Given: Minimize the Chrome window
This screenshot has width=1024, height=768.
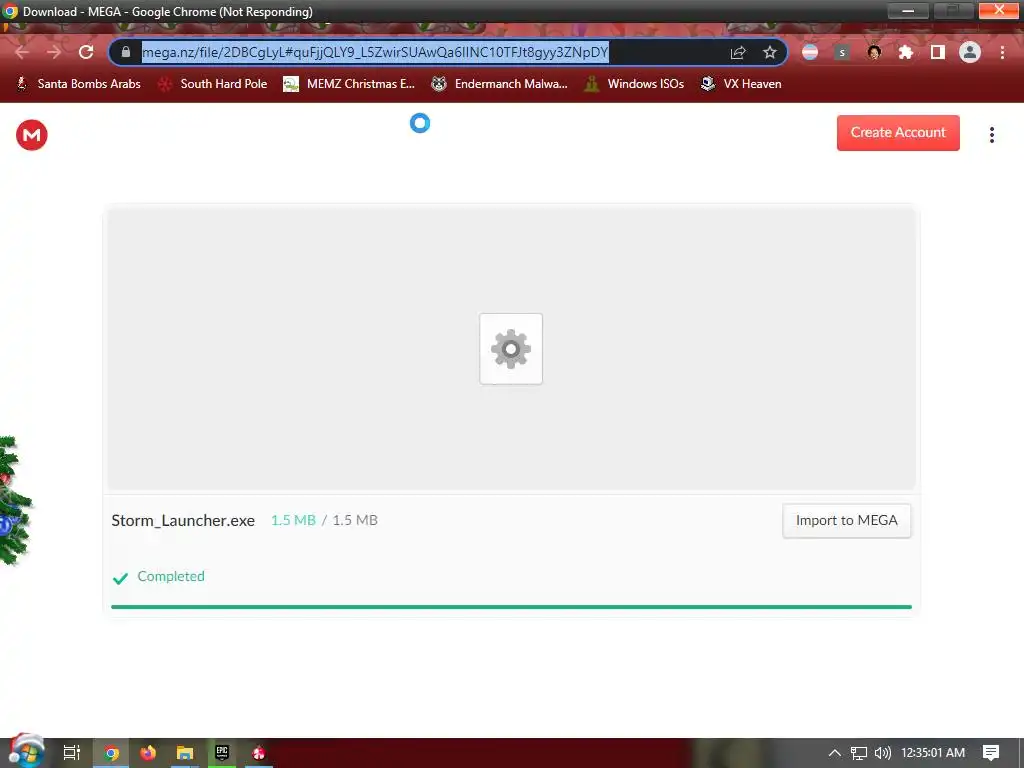Looking at the screenshot, I should point(908,11).
